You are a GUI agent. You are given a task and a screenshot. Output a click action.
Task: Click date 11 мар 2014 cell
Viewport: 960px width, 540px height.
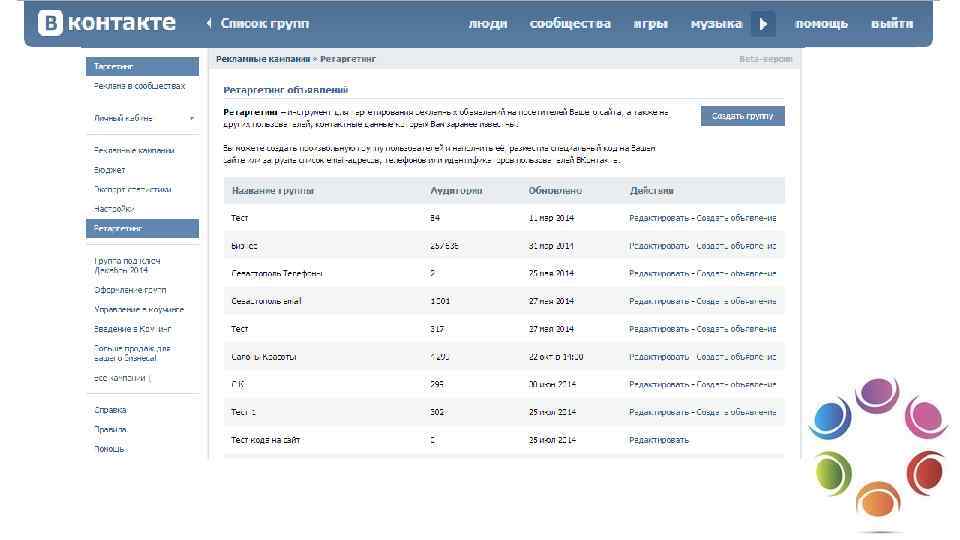tap(551, 218)
